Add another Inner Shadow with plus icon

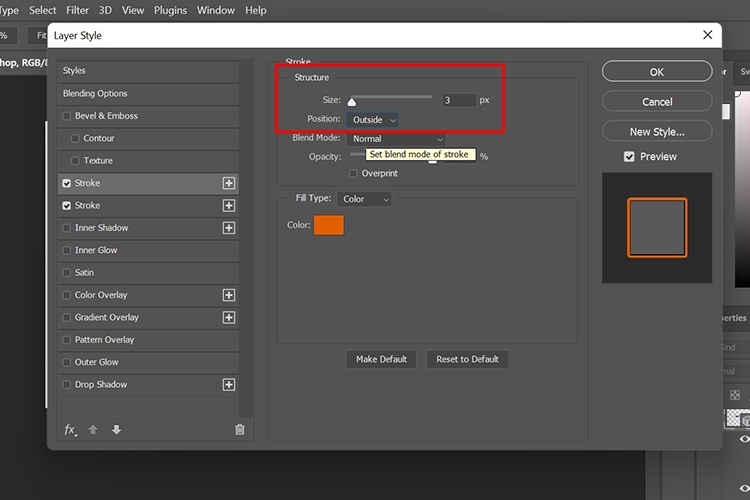coord(229,228)
